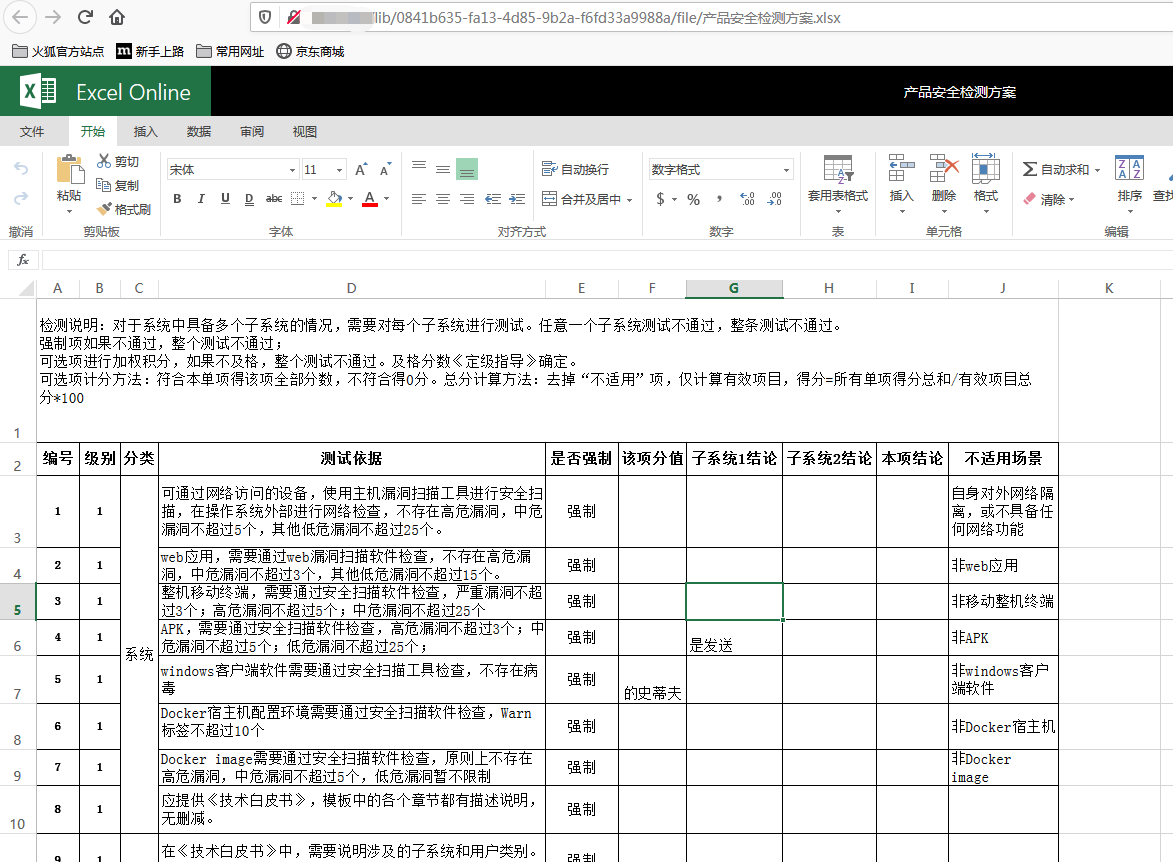Toggle bold formatting
The image size is (1173, 862).
click(177, 199)
